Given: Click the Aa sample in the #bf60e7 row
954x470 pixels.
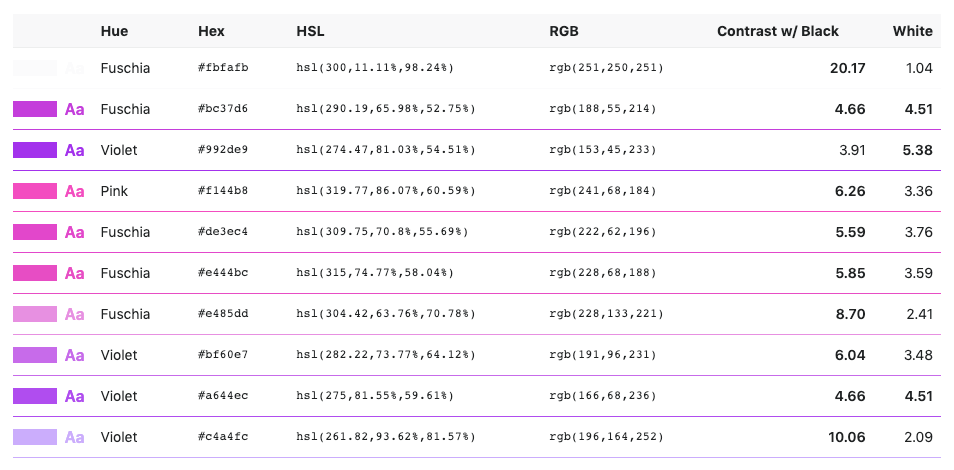Looking at the screenshot, I should pyautogui.click(x=74, y=355).
